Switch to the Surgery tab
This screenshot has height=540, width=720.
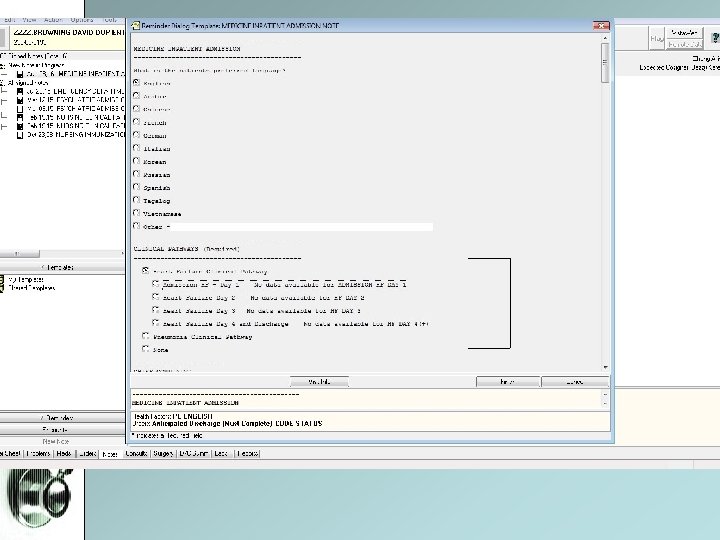163,454
